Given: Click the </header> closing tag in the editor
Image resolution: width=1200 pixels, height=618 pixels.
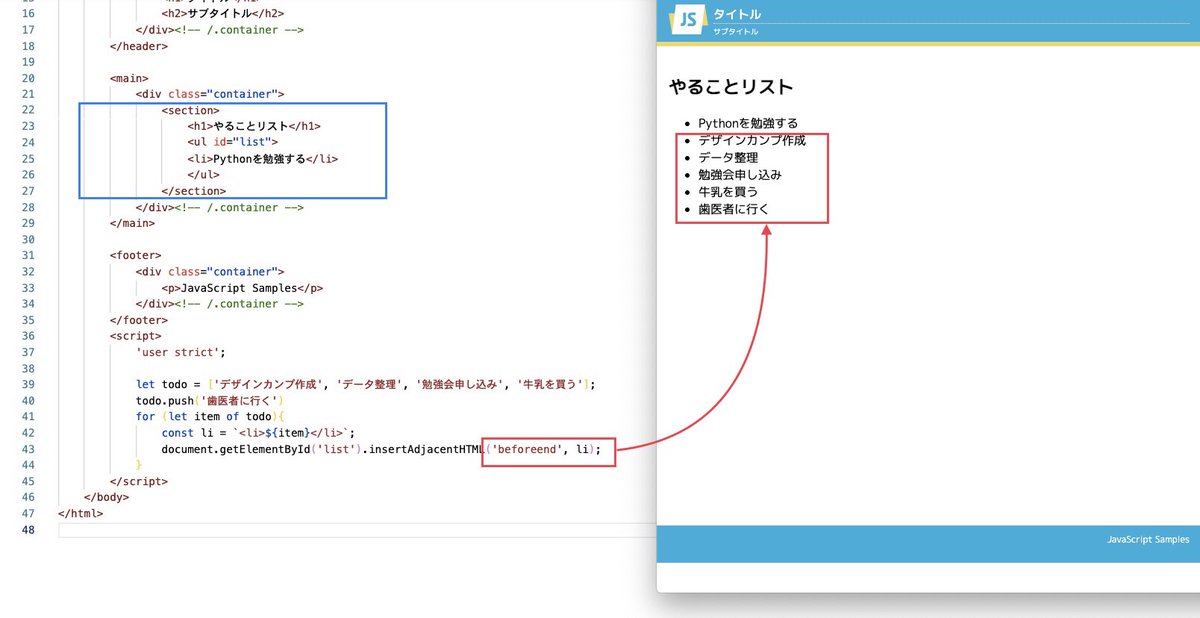Looking at the screenshot, I should click(x=139, y=46).
